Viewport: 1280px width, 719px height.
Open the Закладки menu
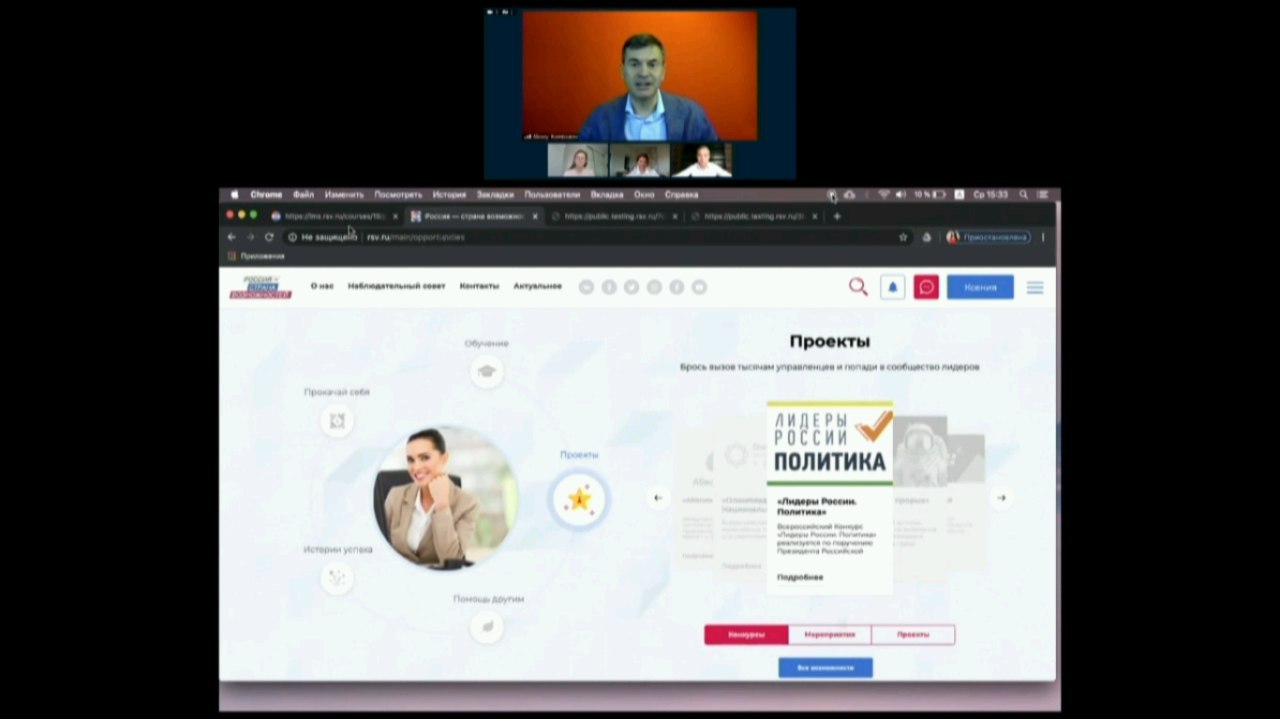pyautogui.click(x=495, y=195)
